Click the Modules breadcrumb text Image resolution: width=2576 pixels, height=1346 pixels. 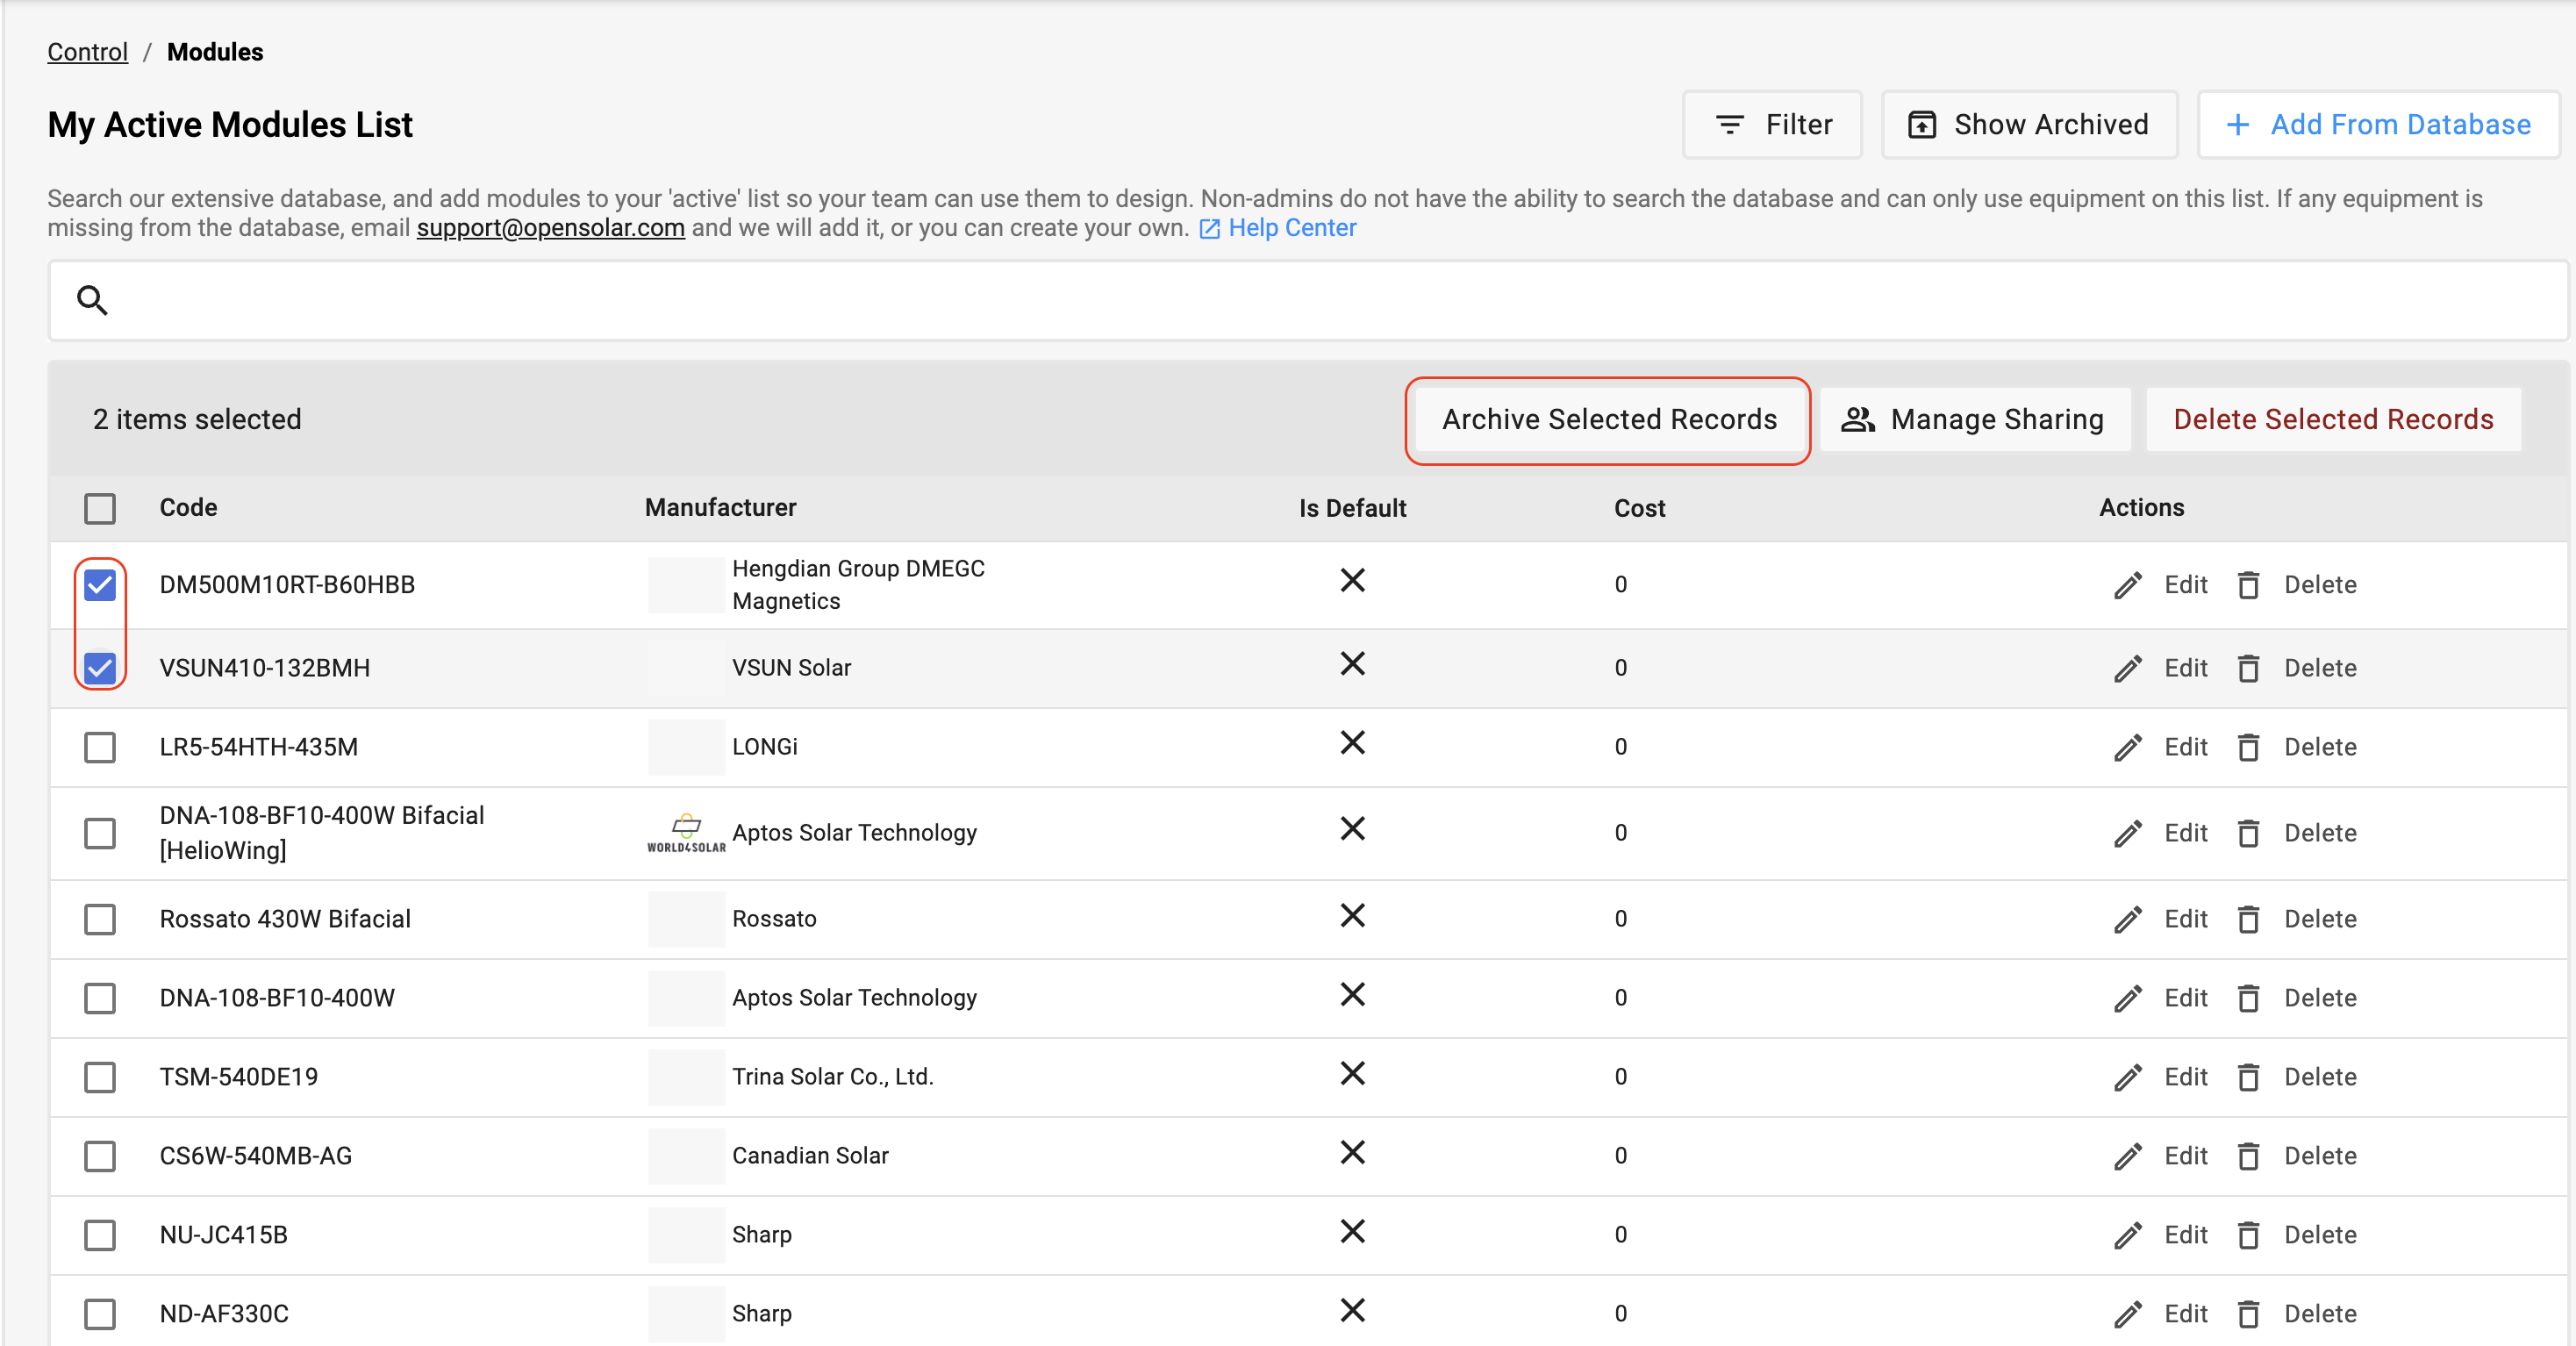click(215, 52)
